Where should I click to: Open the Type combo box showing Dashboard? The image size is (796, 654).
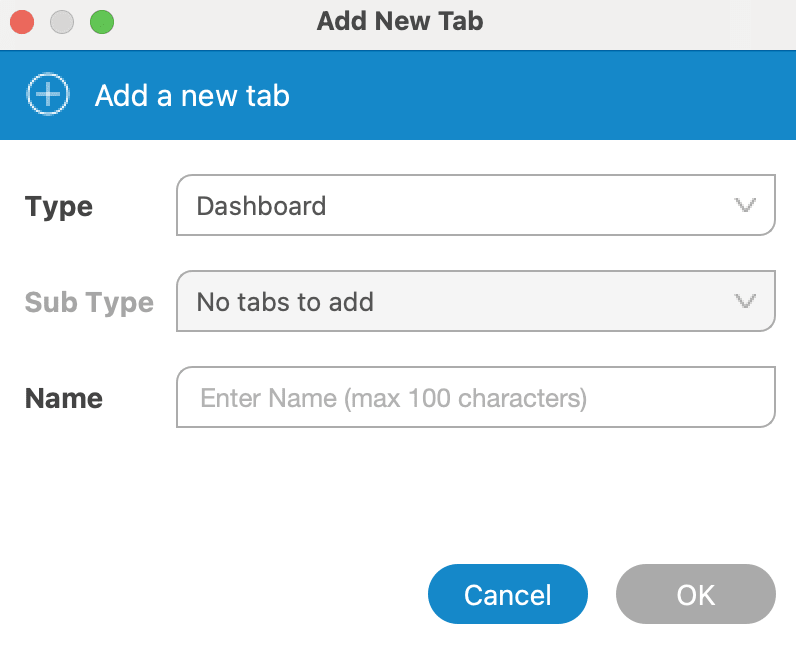476,205
